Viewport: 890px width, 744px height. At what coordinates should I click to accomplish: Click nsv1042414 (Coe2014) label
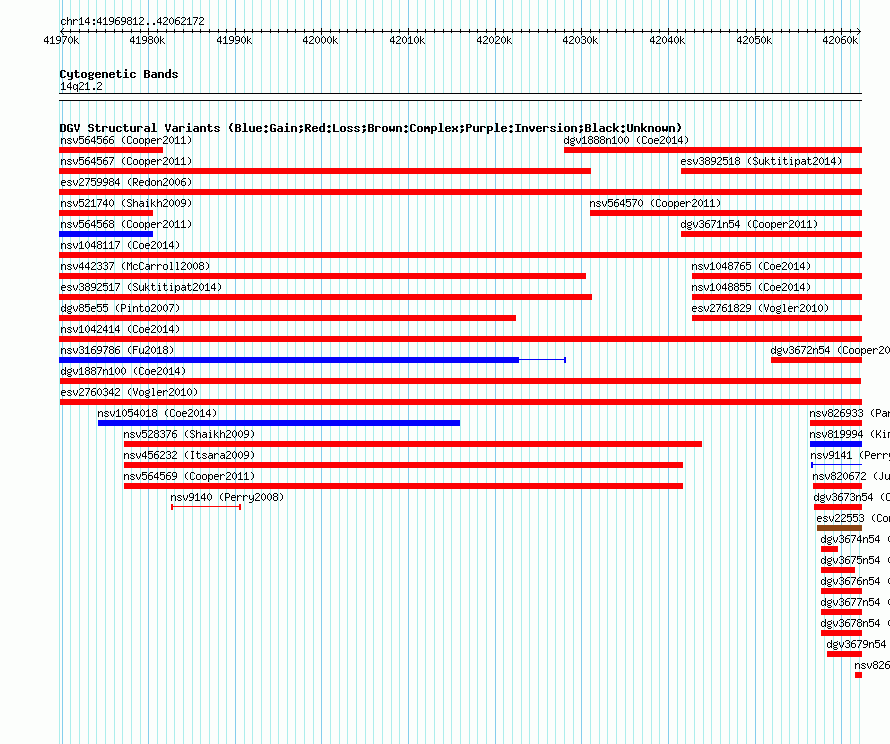coord(120,329)
